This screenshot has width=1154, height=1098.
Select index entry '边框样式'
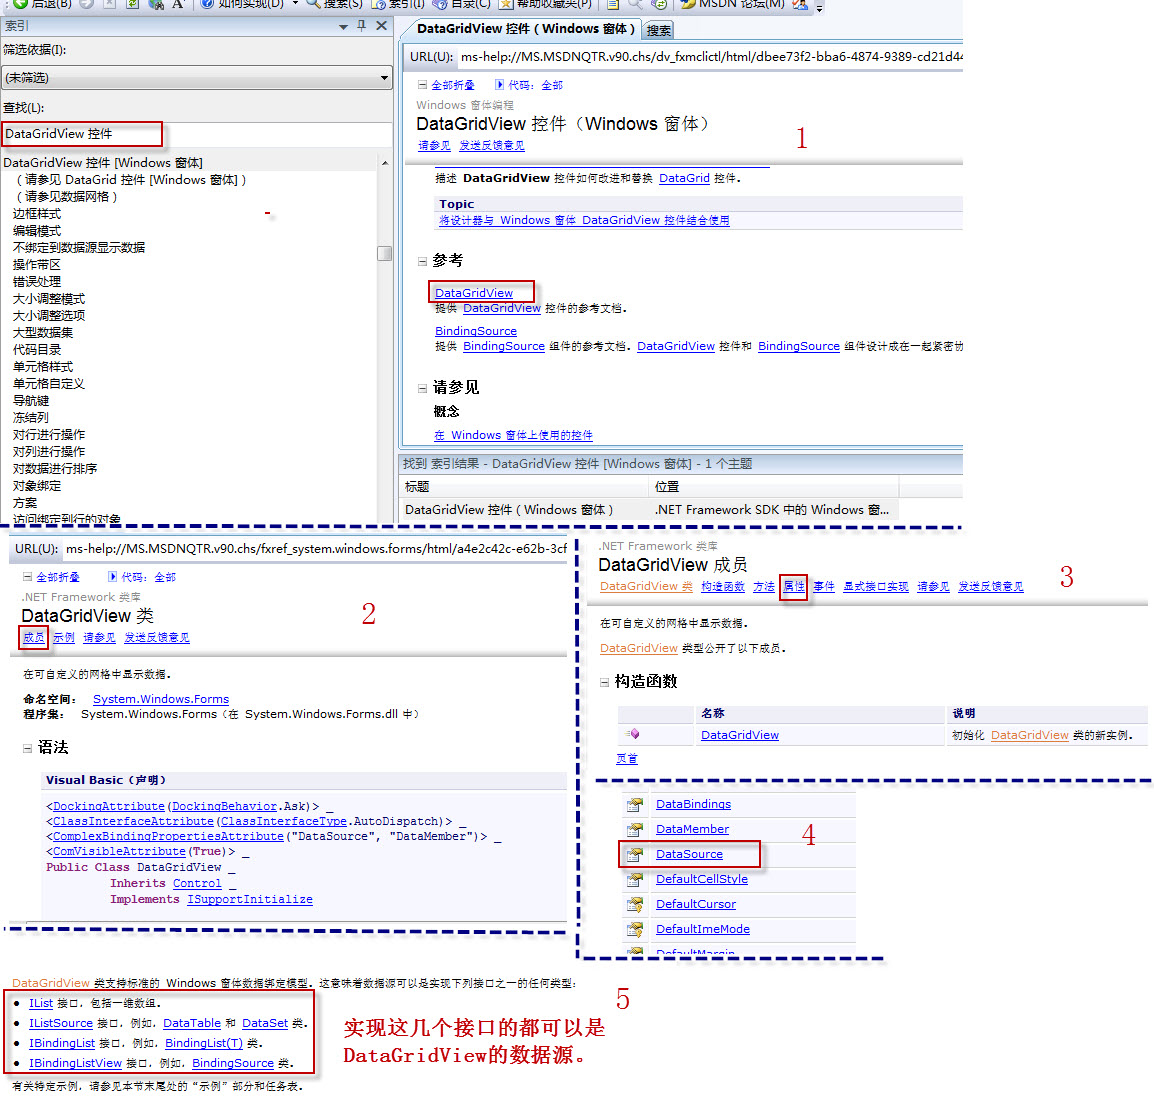tap(37, 213)
